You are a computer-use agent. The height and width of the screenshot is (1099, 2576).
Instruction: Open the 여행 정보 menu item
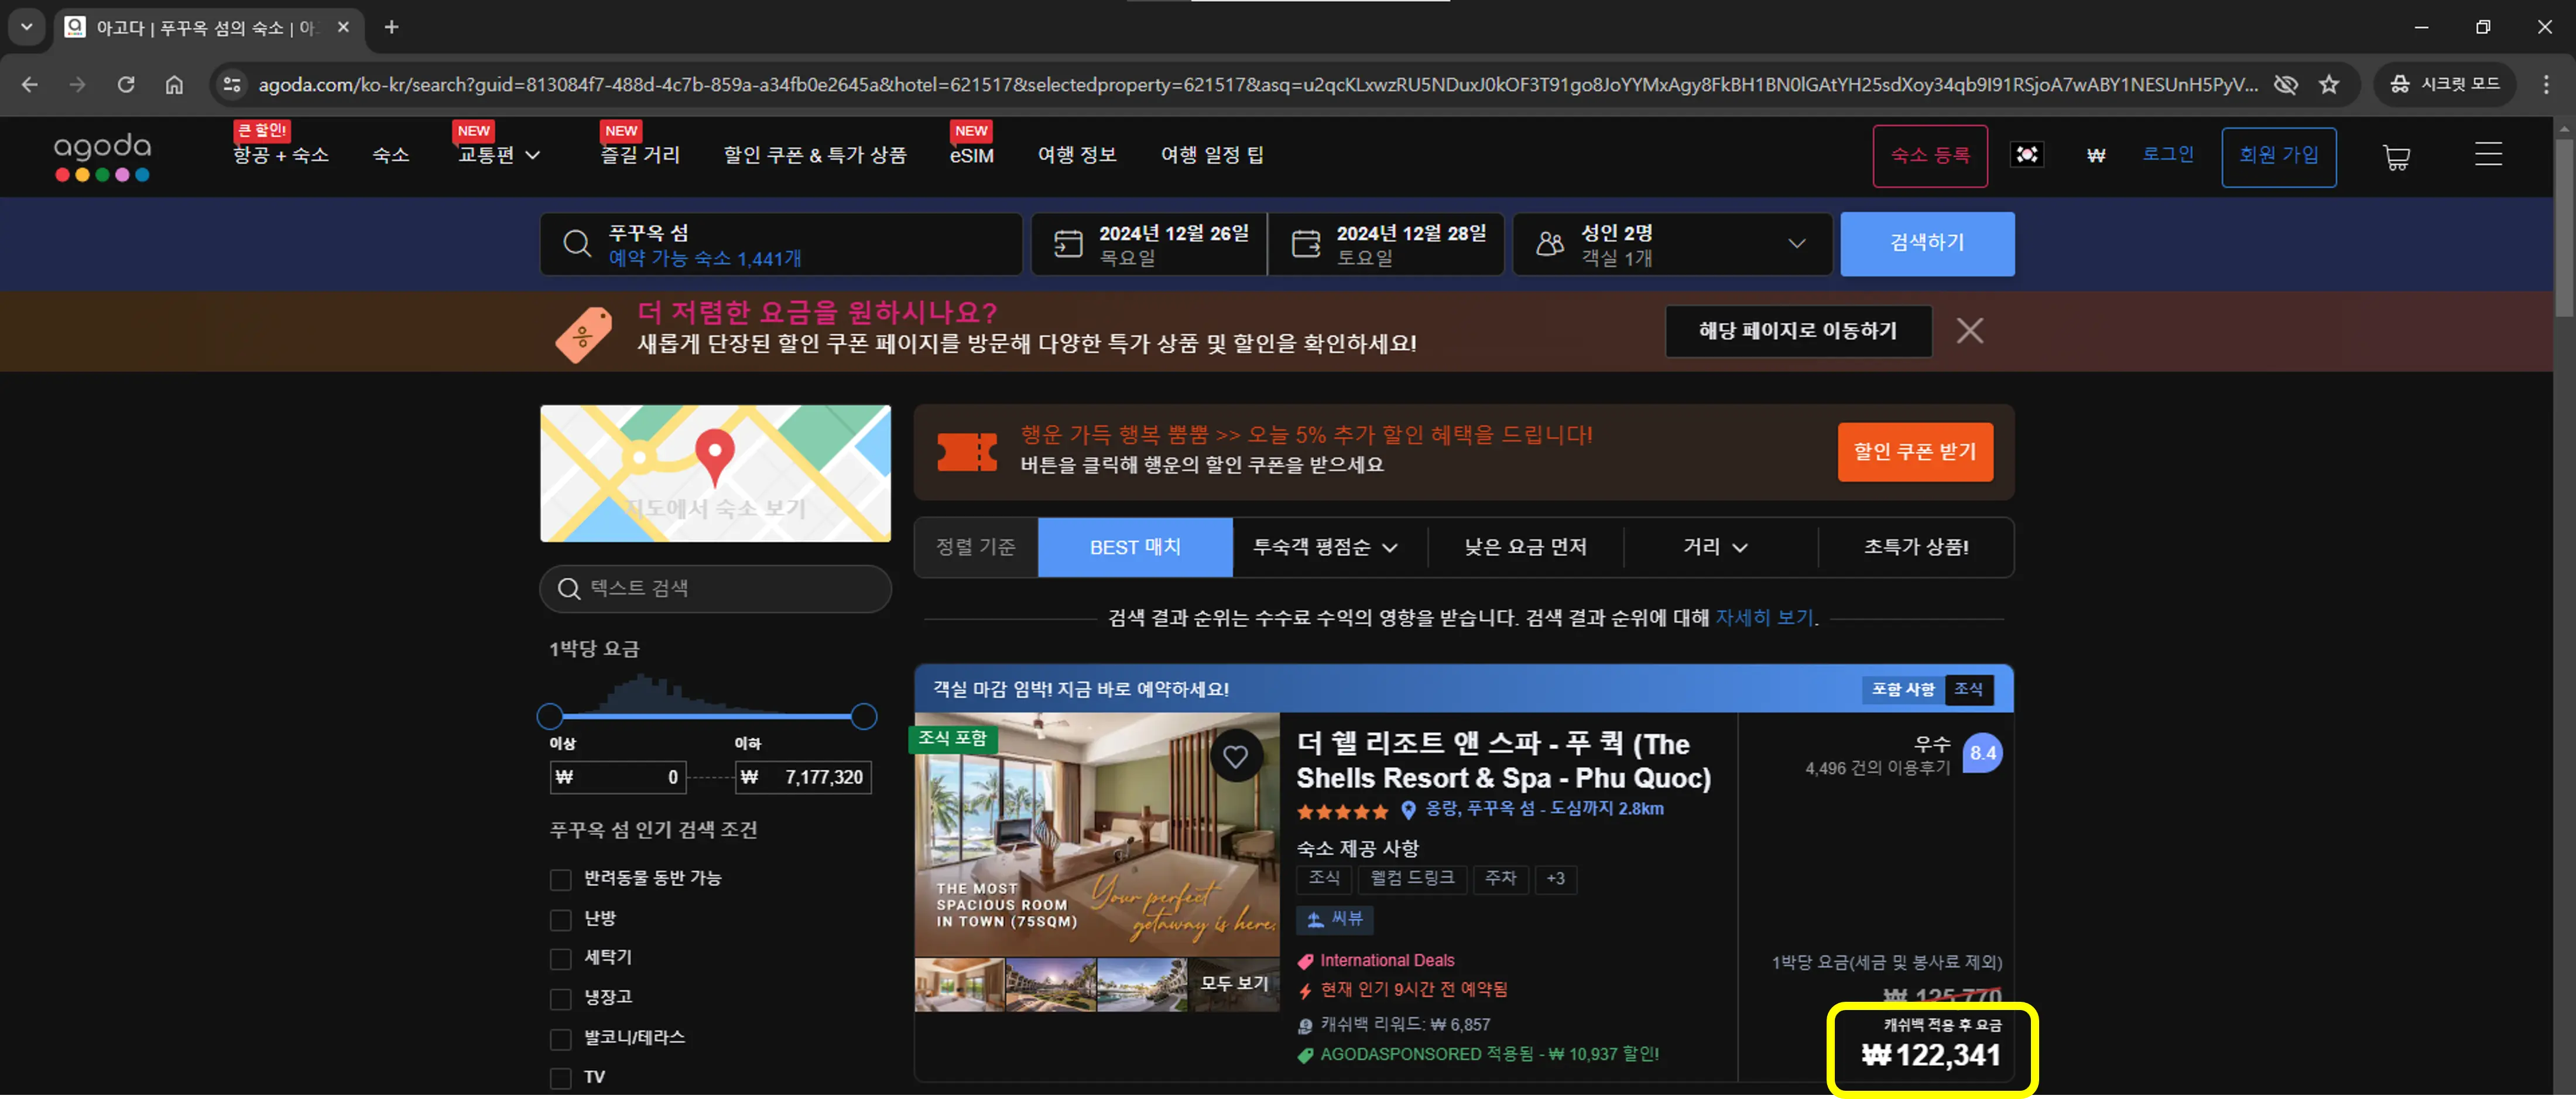tap(1077, 155)
